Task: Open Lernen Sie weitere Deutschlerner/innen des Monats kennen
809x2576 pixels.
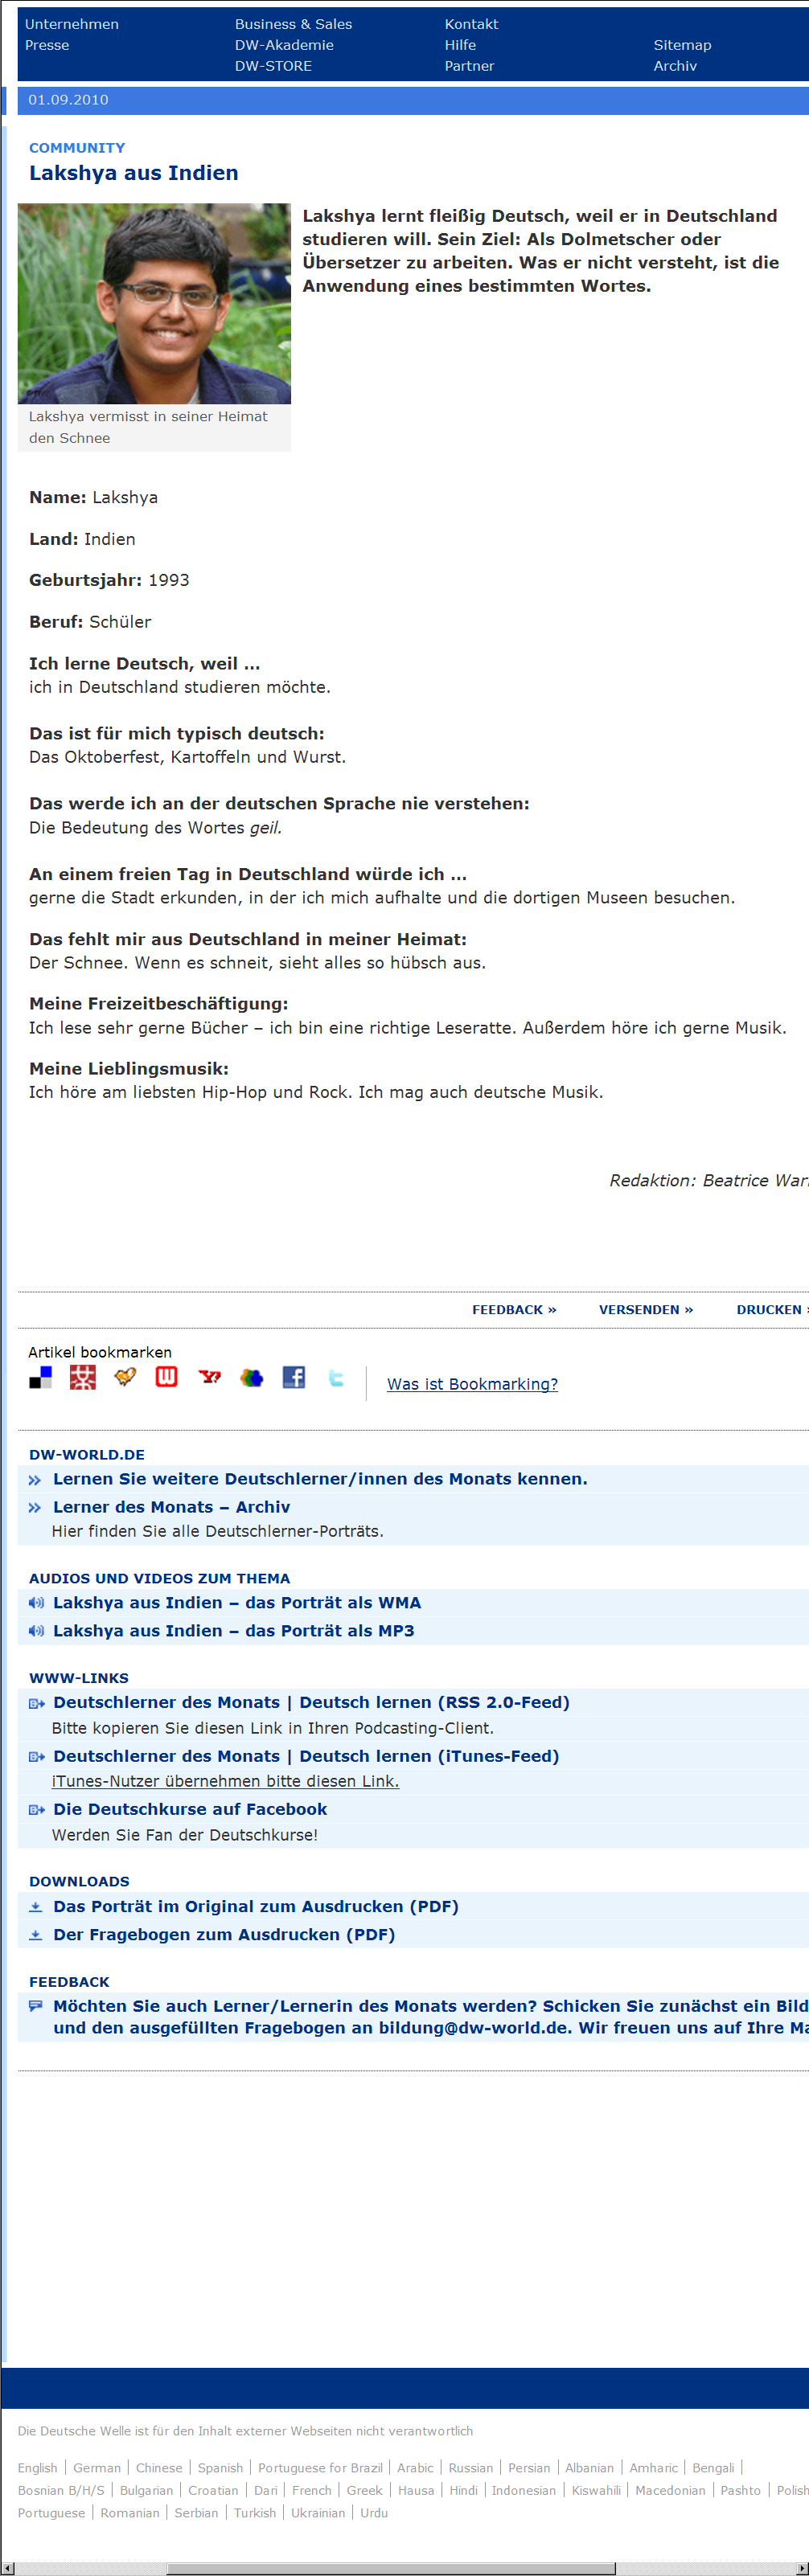Action: pos(320,1479)
